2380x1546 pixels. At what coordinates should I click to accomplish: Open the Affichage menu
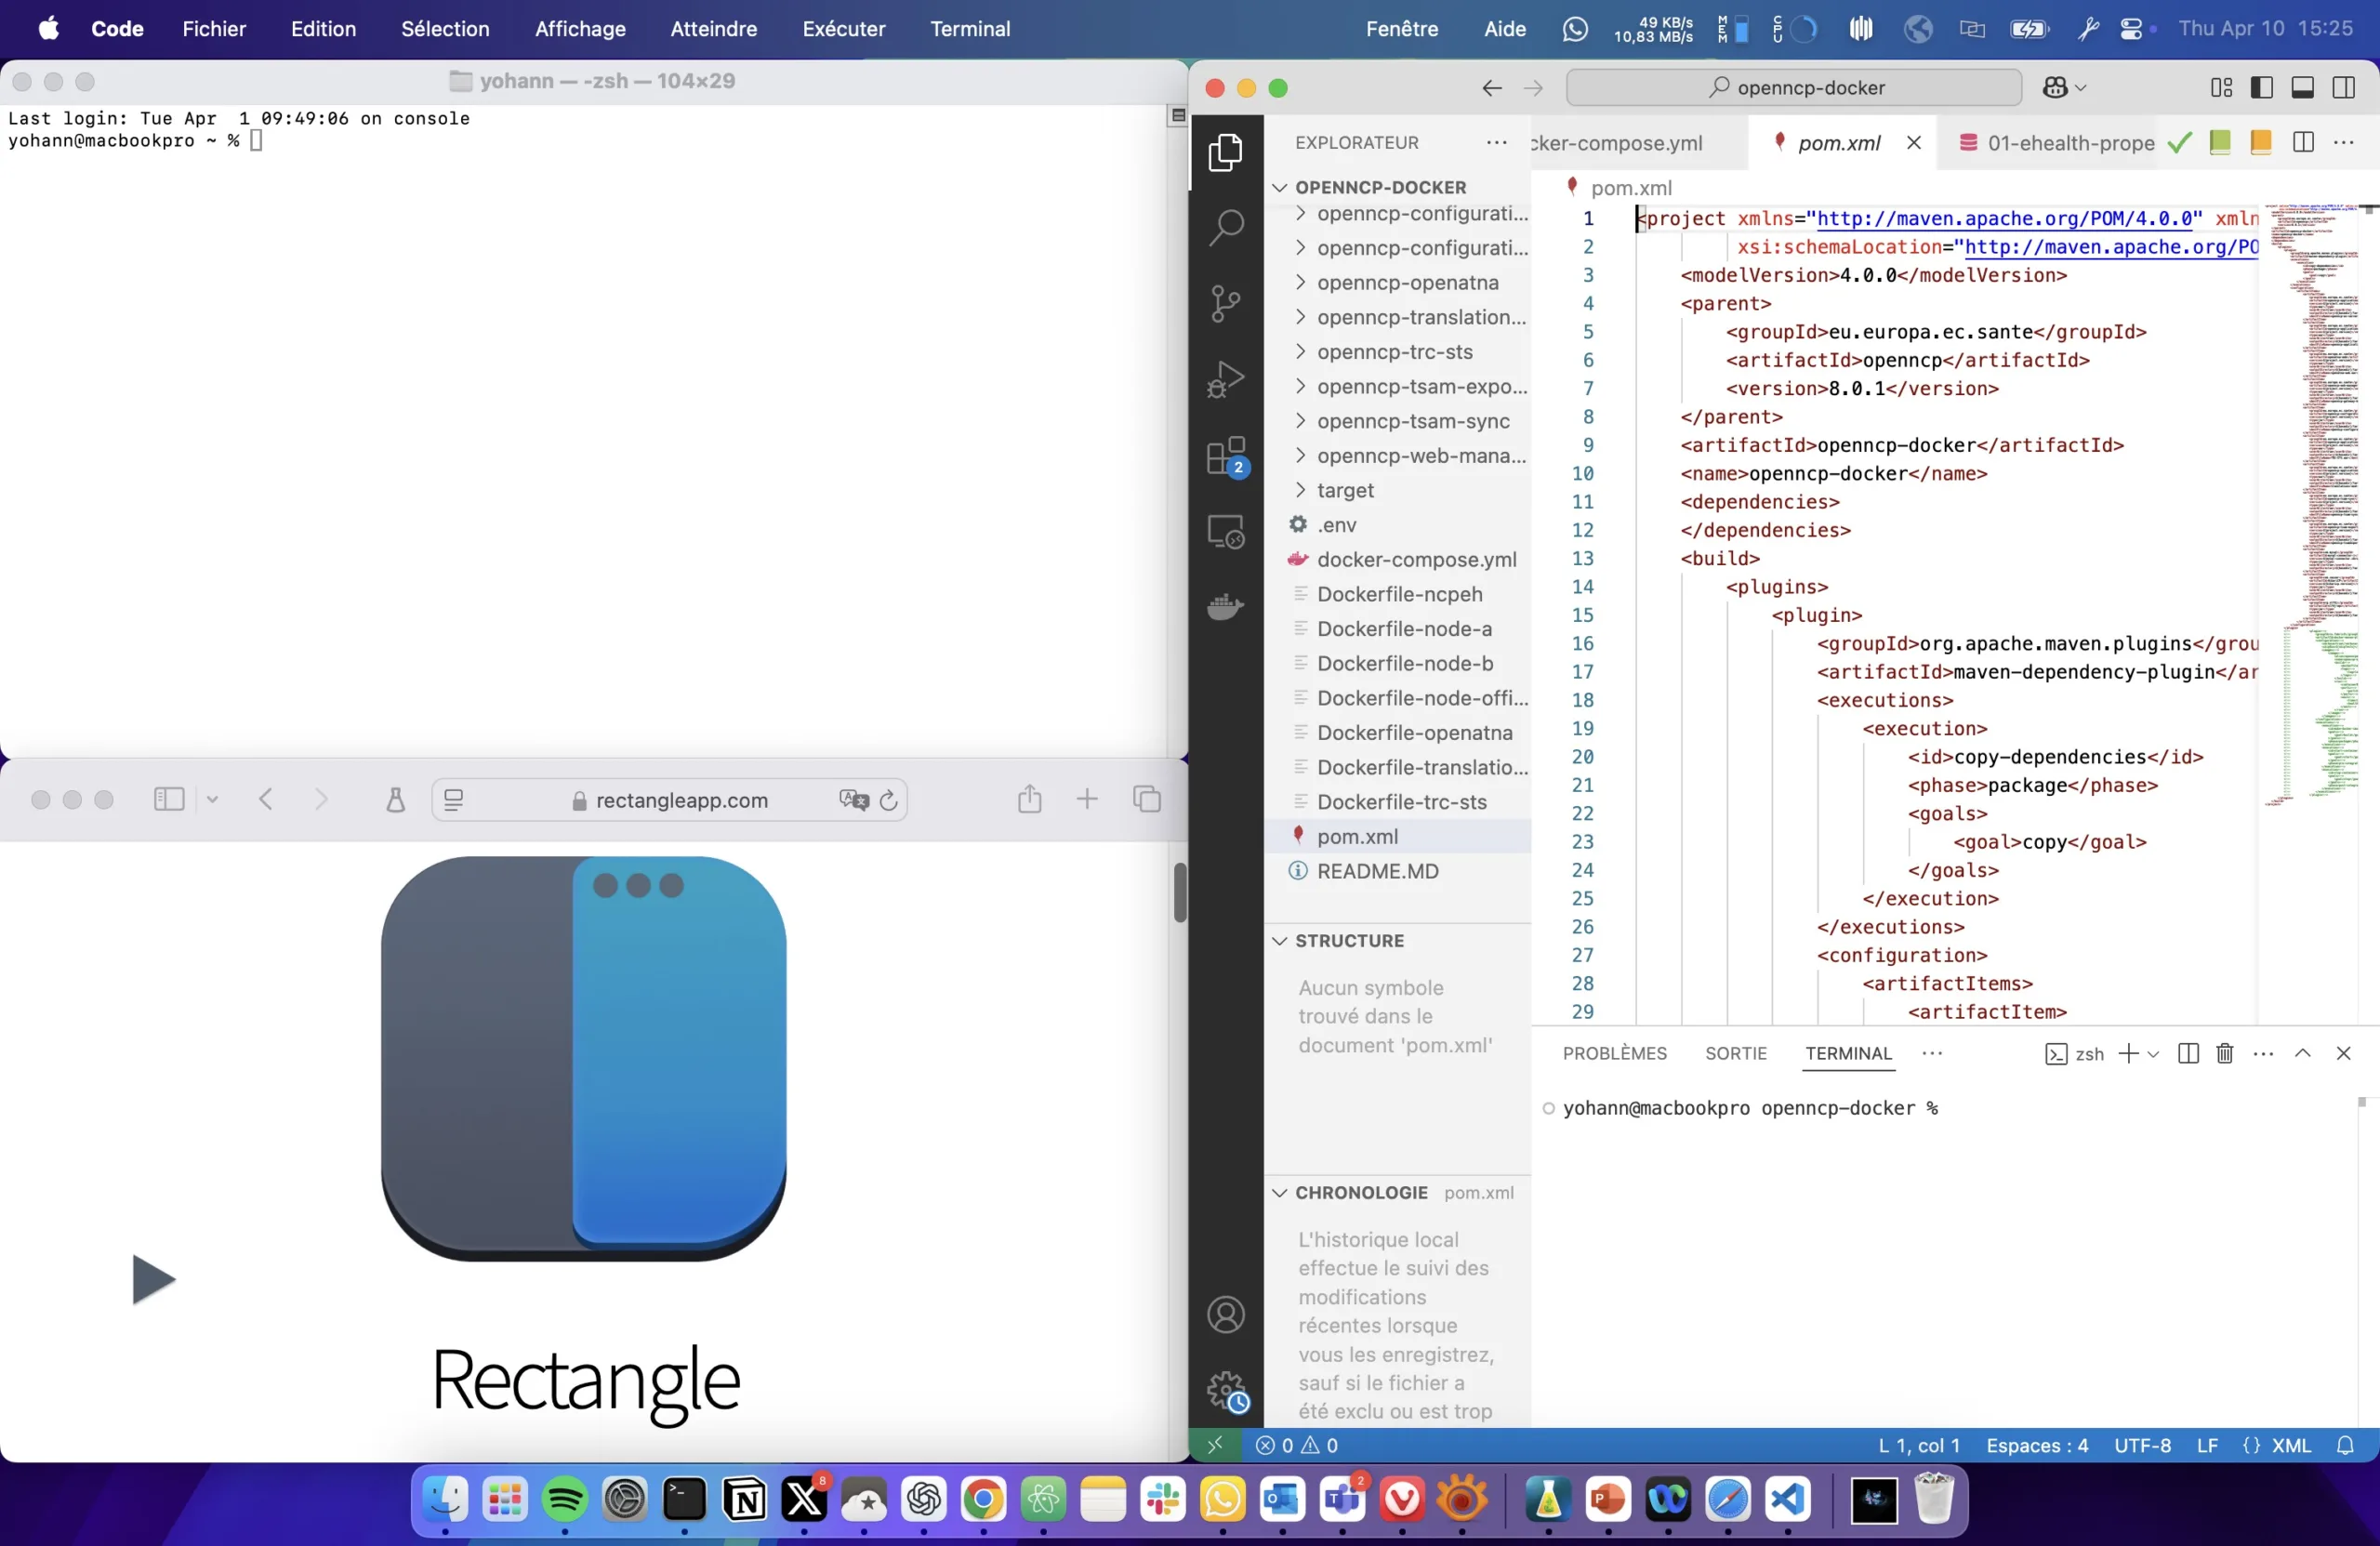580,28
